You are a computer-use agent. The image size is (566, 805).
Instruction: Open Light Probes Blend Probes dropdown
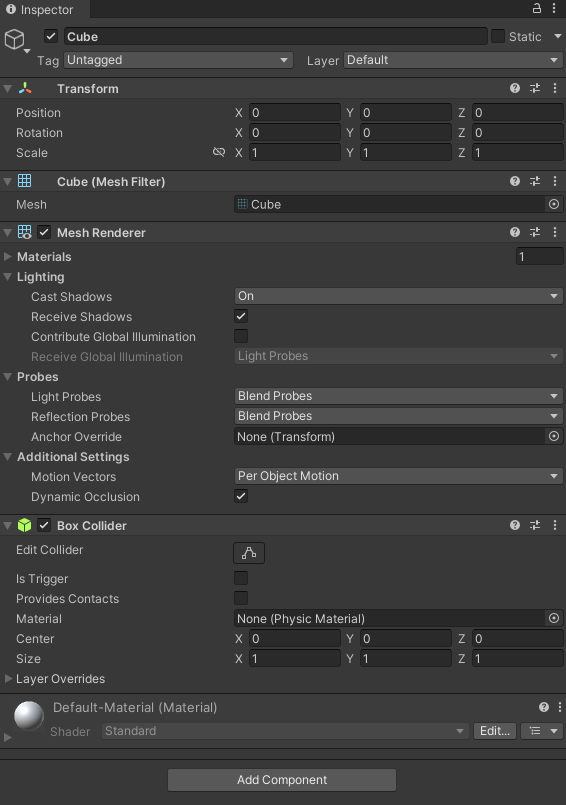click(x=399, y=396)
